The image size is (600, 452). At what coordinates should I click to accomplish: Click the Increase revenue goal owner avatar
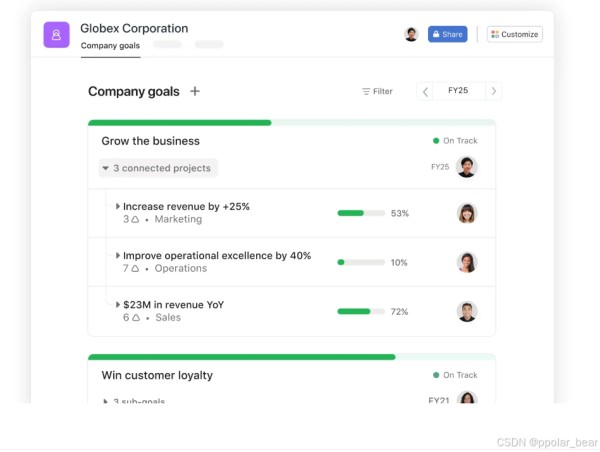tap(466, 213)
